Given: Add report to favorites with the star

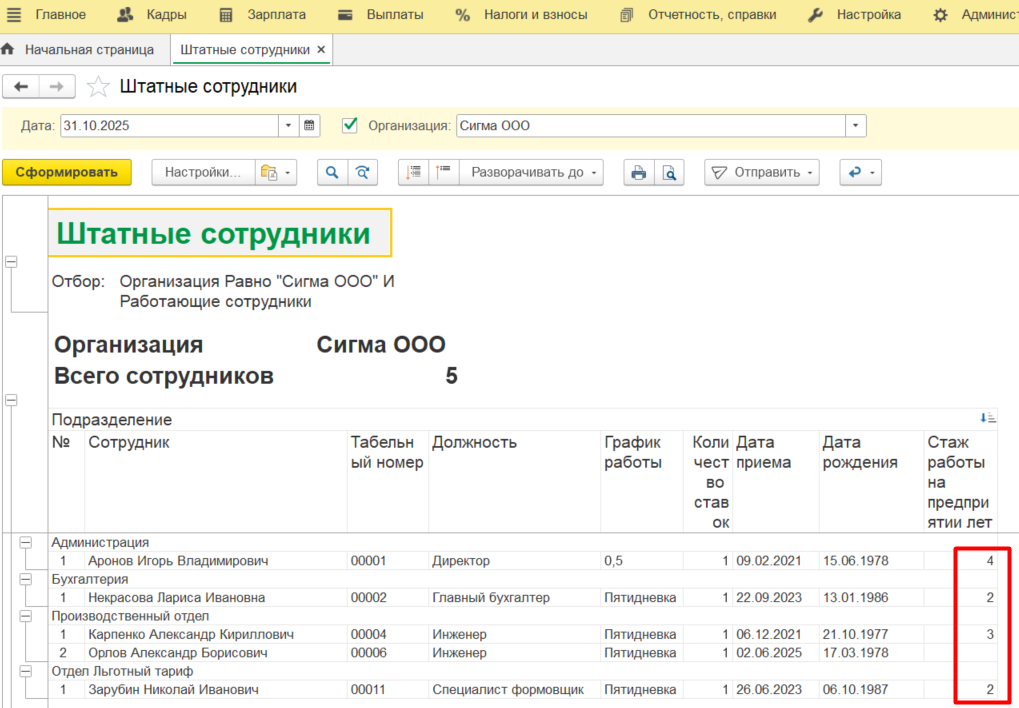Looking at the screenshot, I should tap(98, 86).
